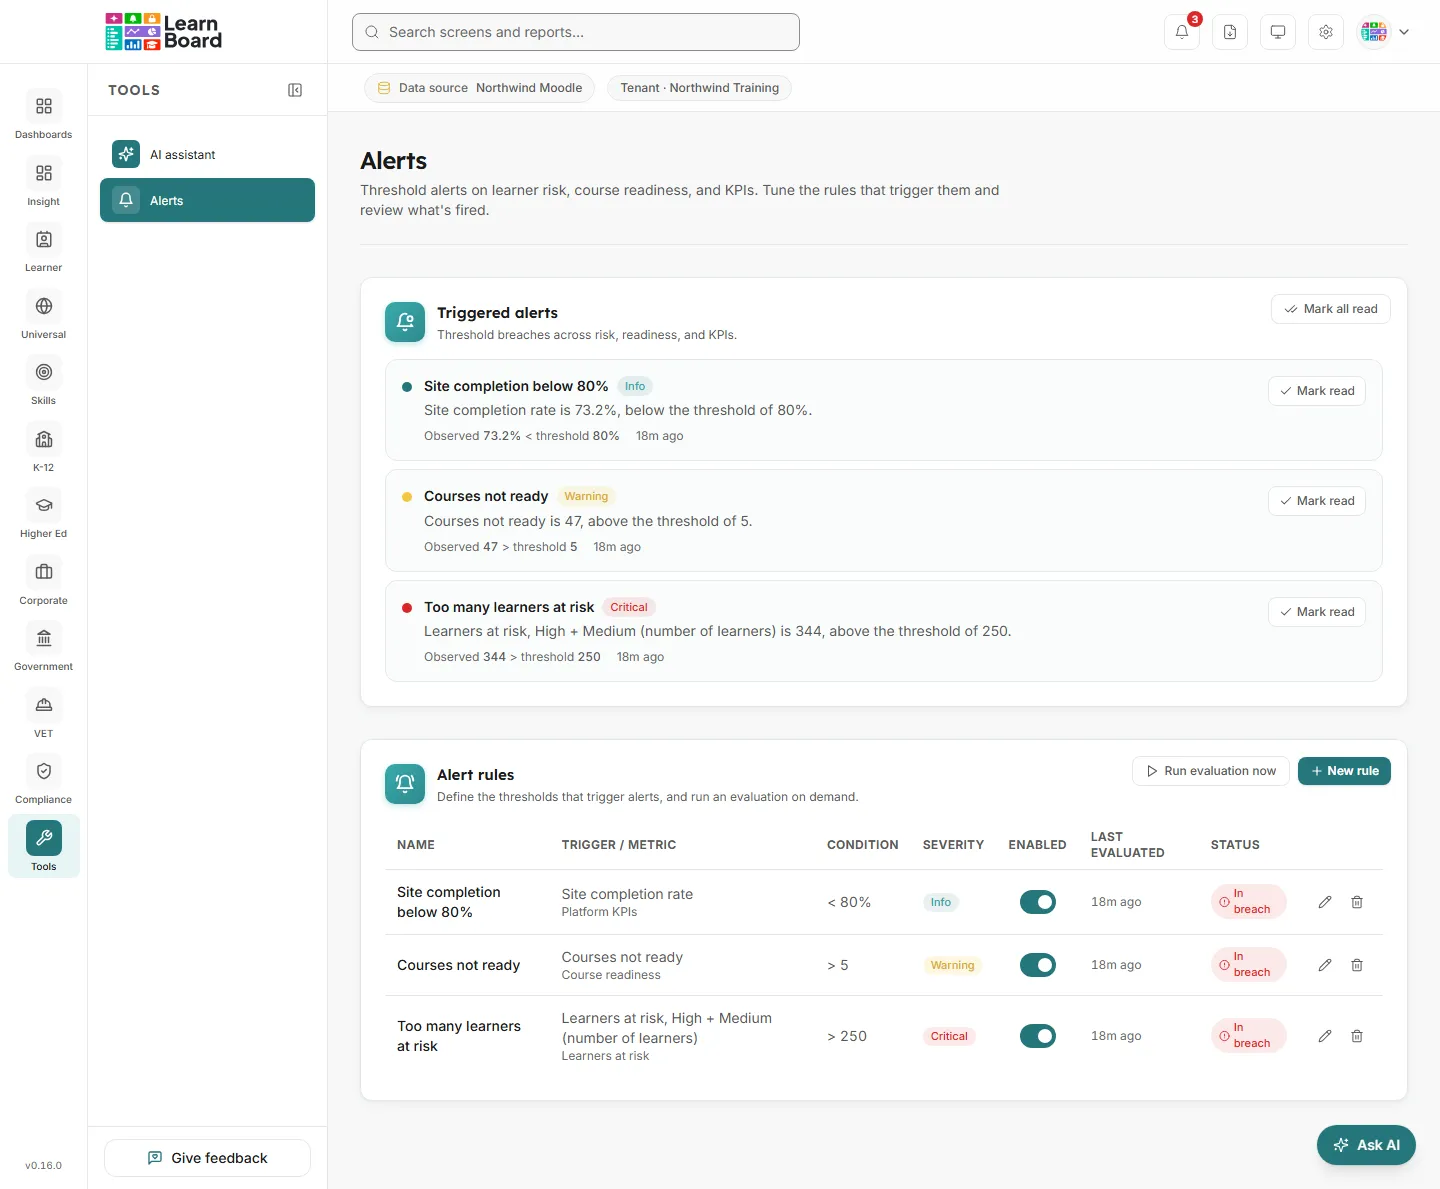This screenshot has height=1189, width=1440.
Task: Click Run evaluation now
Action: pos(1211,771)
